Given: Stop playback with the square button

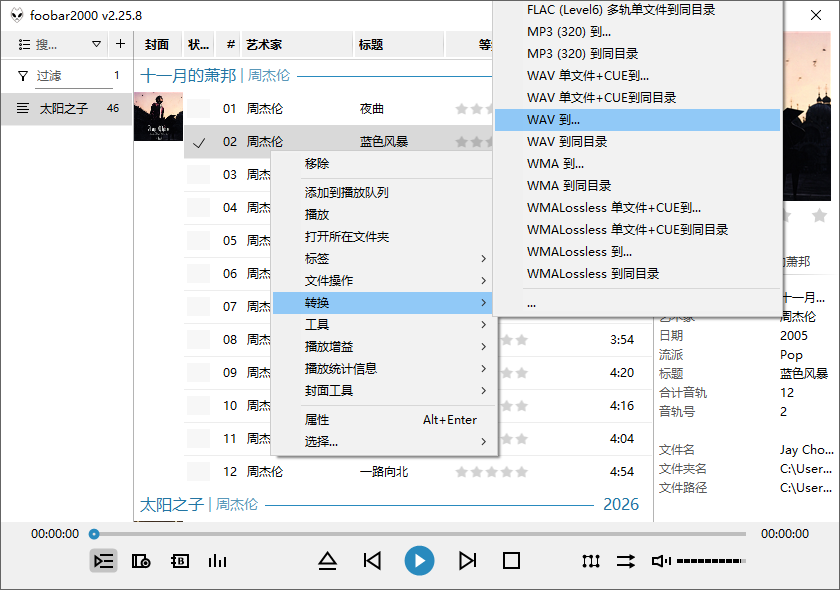Looking at the screenshot, I should (511, 561).
